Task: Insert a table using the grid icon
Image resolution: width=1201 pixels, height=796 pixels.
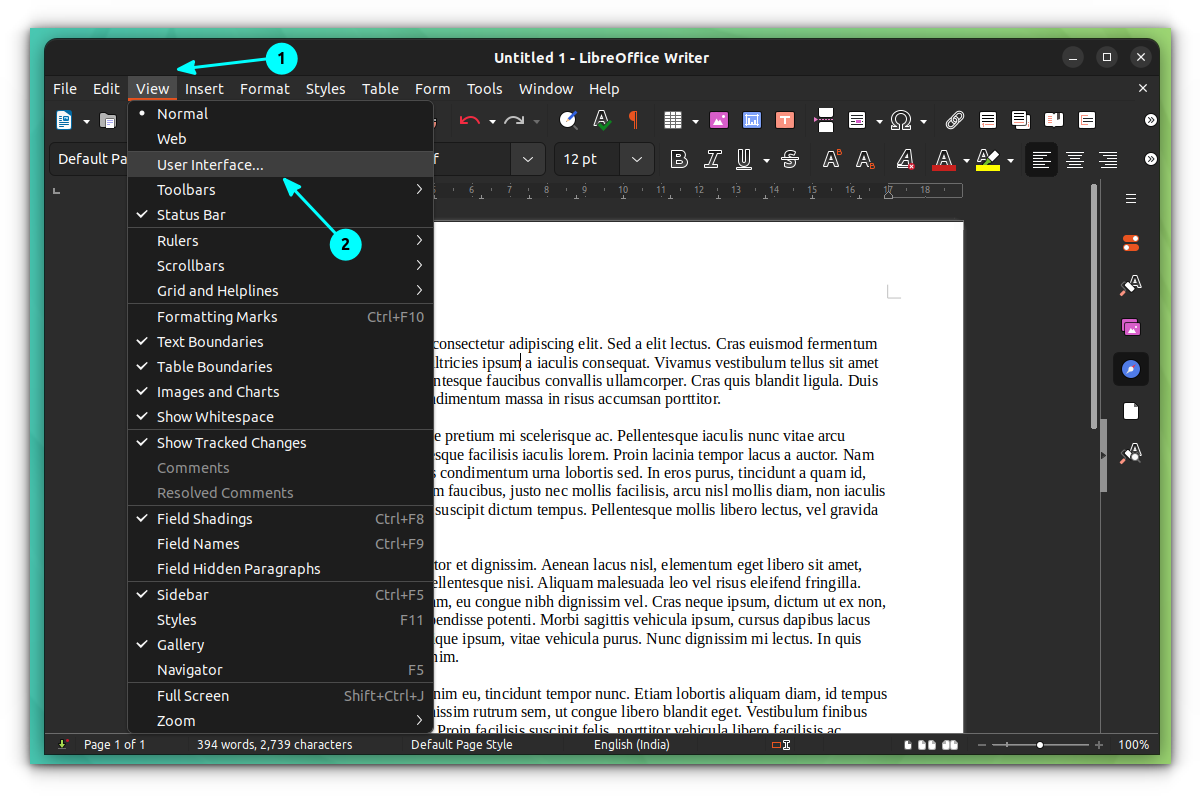Action: pos(673,121)
